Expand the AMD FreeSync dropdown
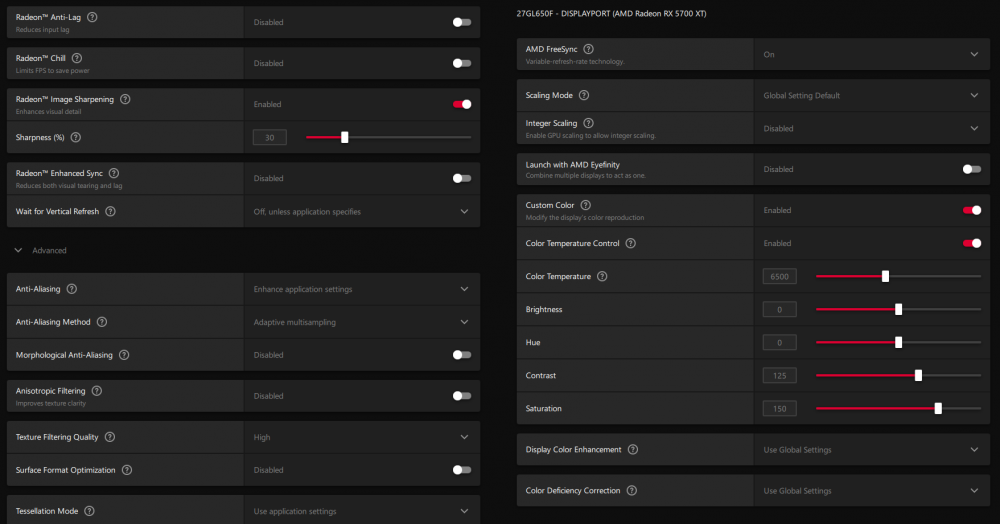1000x524 pixels. (x=974, y=55)
